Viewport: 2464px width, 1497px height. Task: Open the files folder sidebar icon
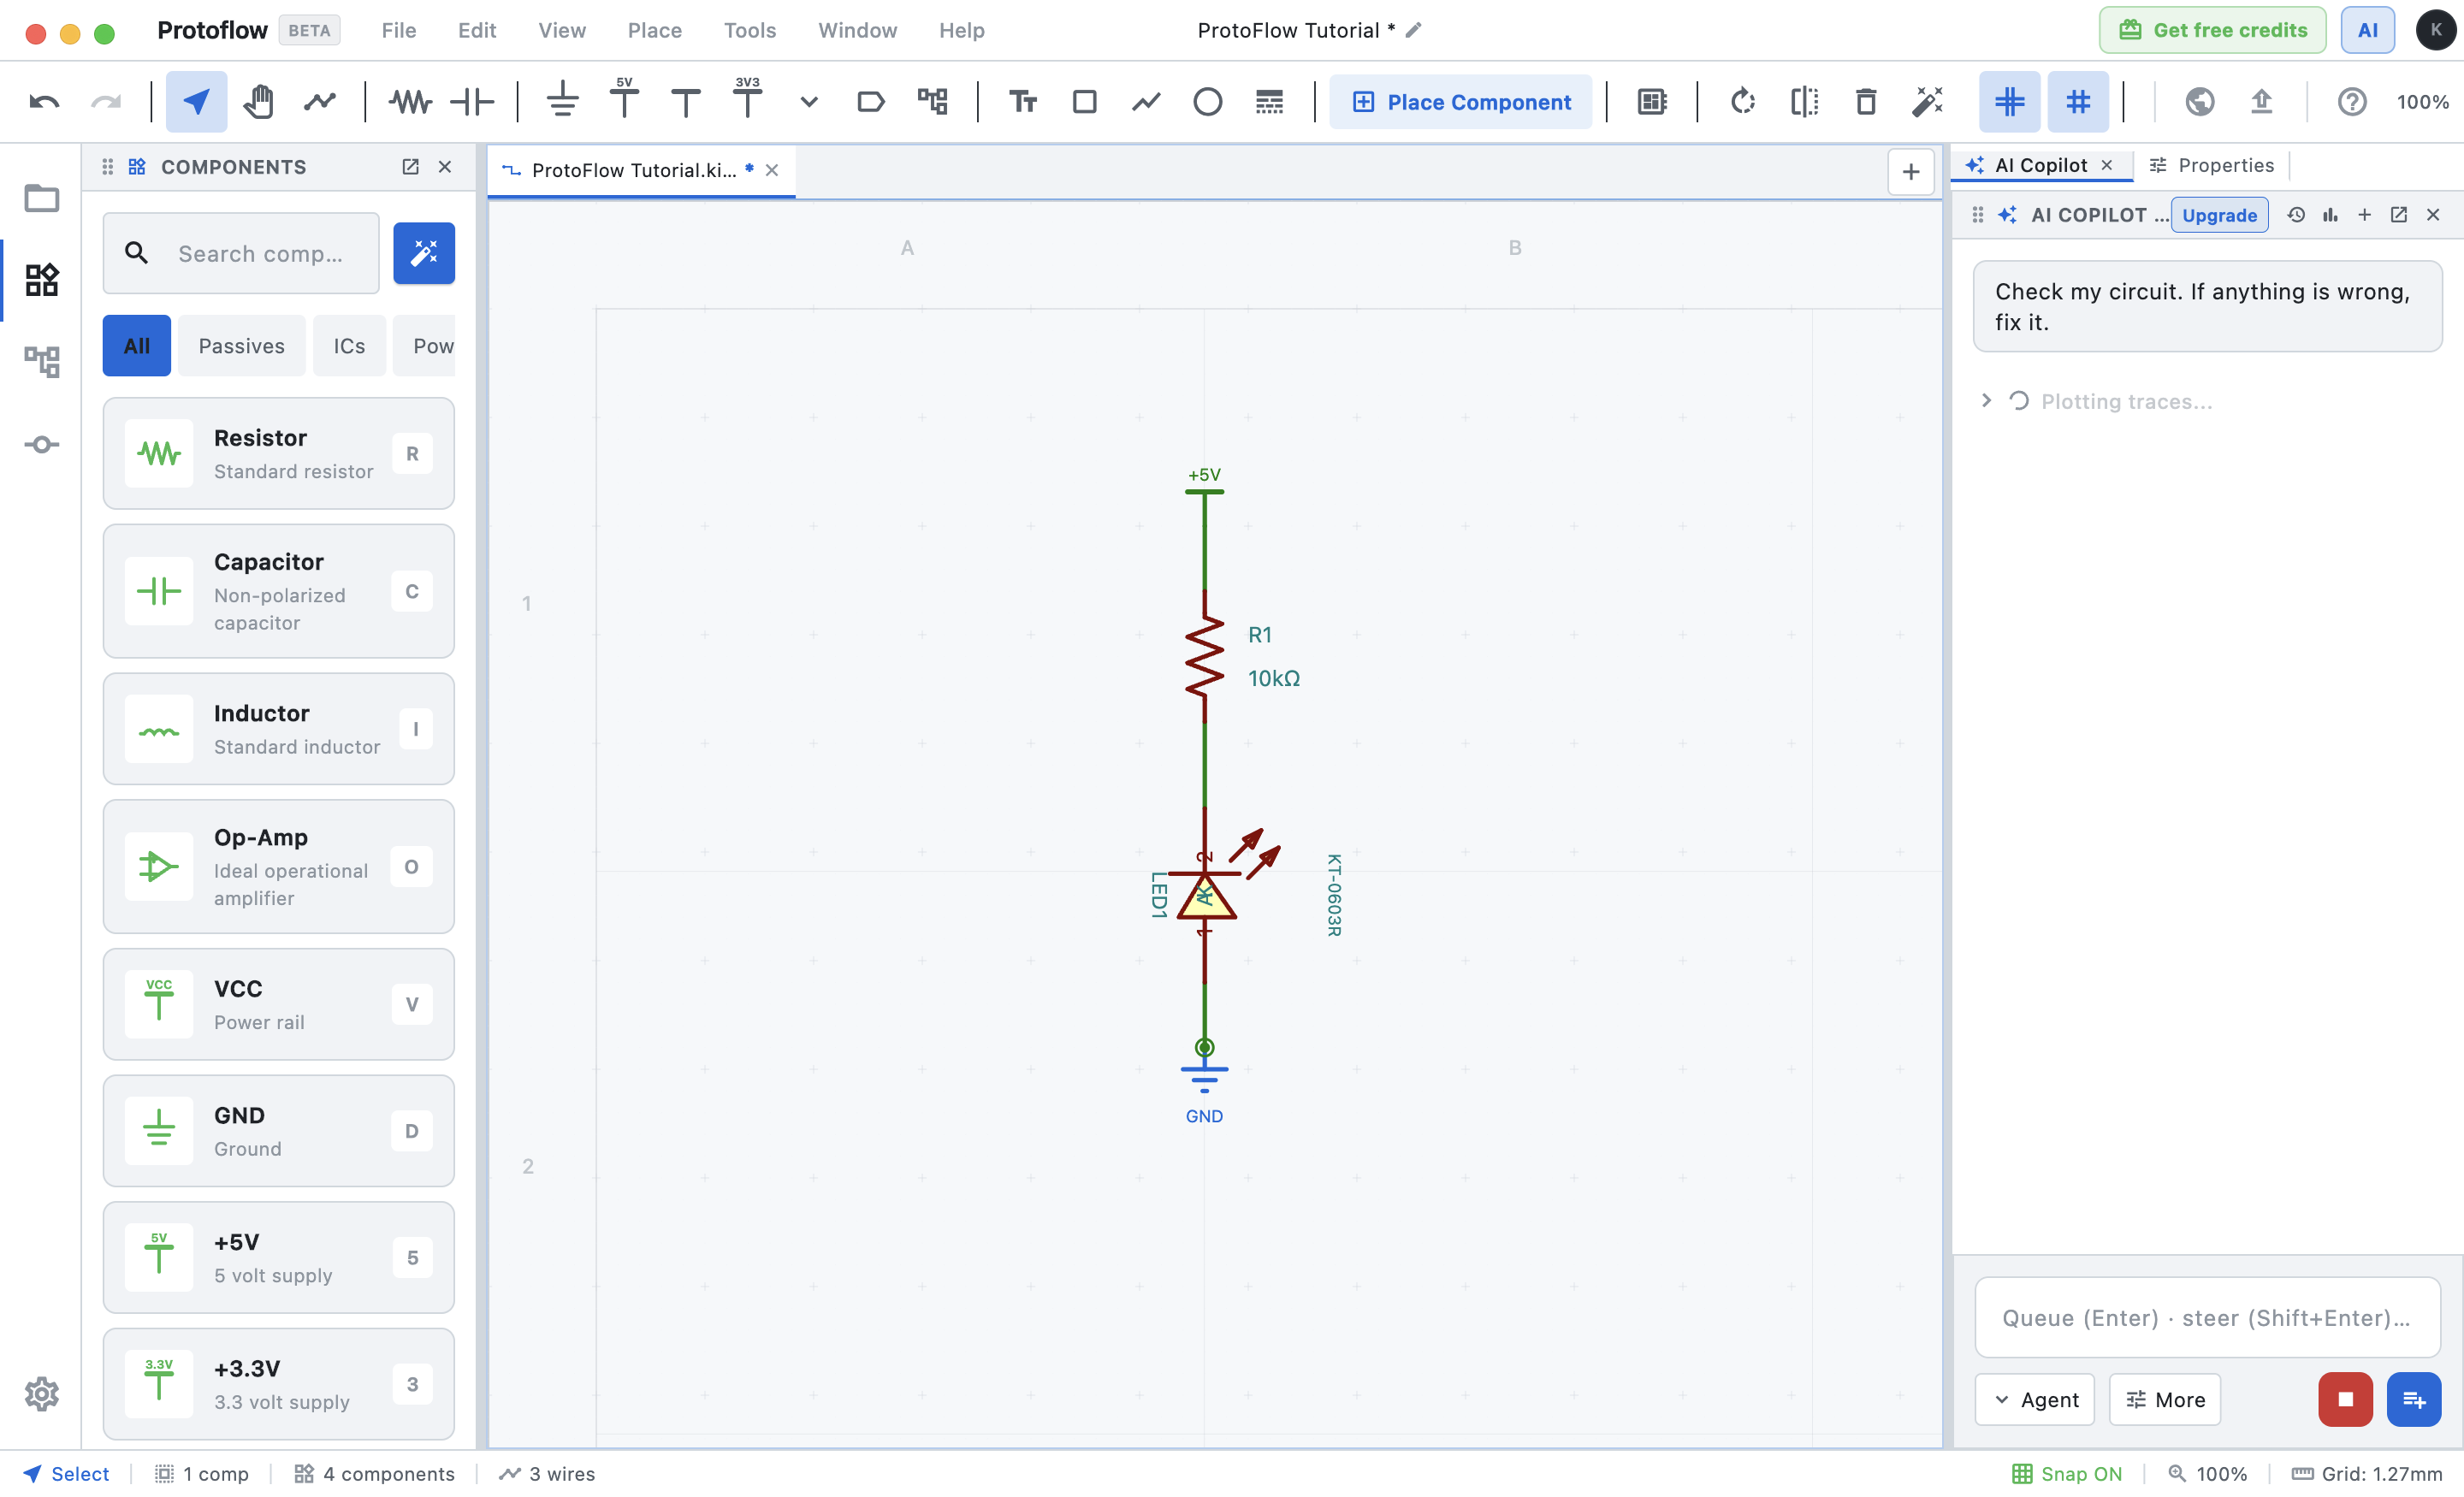point(42,198)
